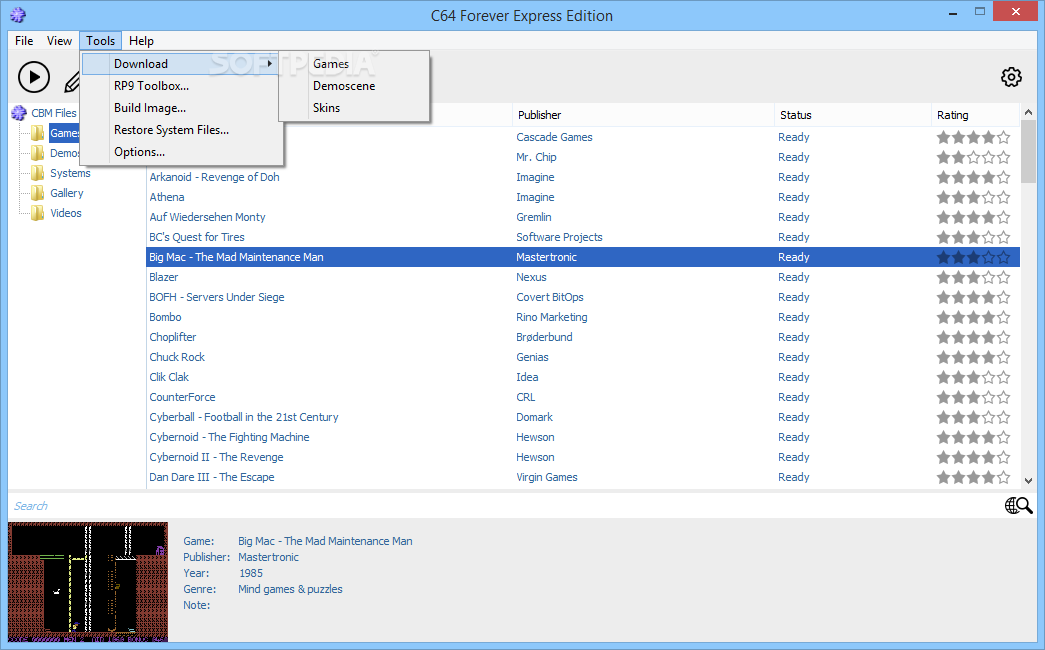Select the Systems folder icon
This screenshot has width=1045, height=650.
[x=38, y=173]
